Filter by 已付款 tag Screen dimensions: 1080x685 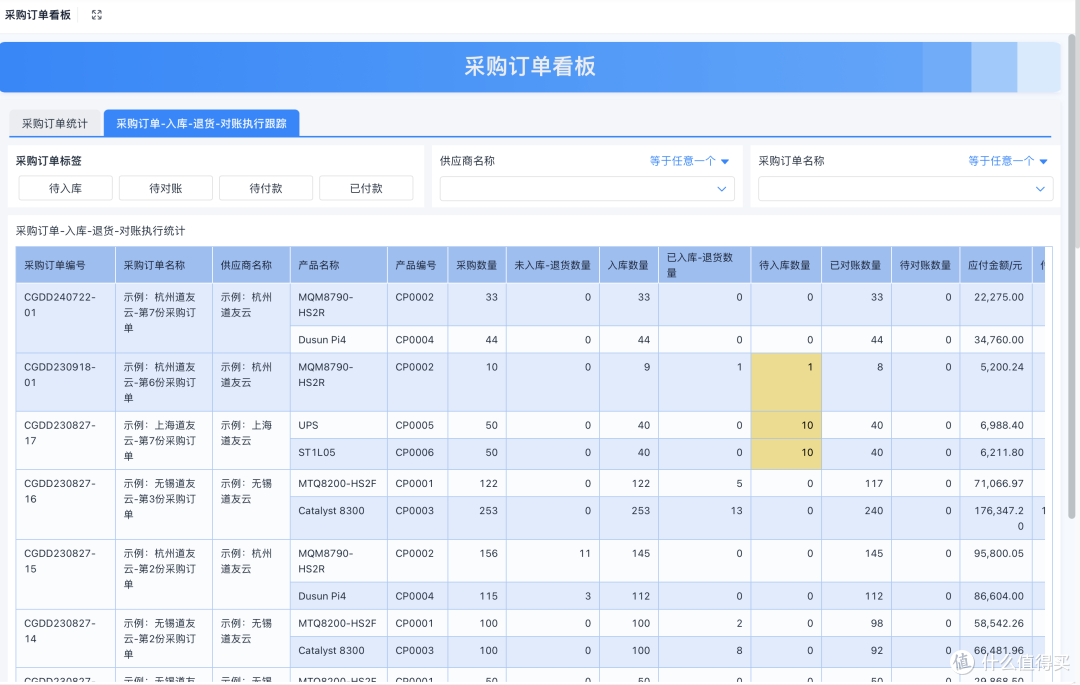[x=366, y=188]
